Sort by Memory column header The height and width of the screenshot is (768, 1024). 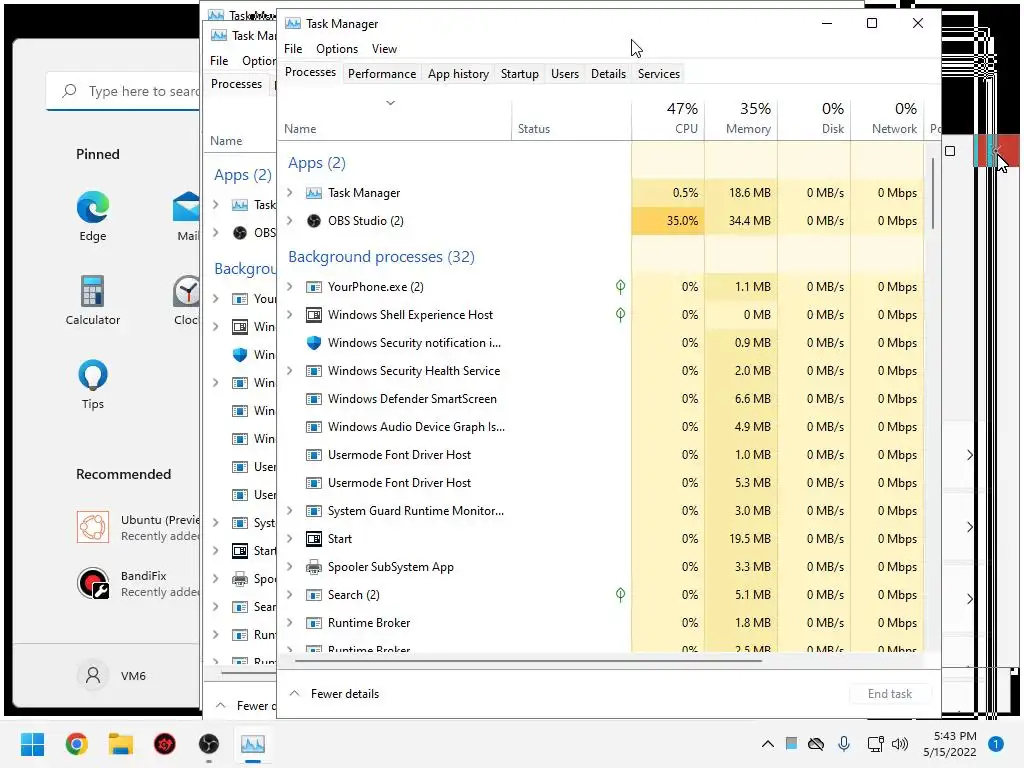coord(741,118)
